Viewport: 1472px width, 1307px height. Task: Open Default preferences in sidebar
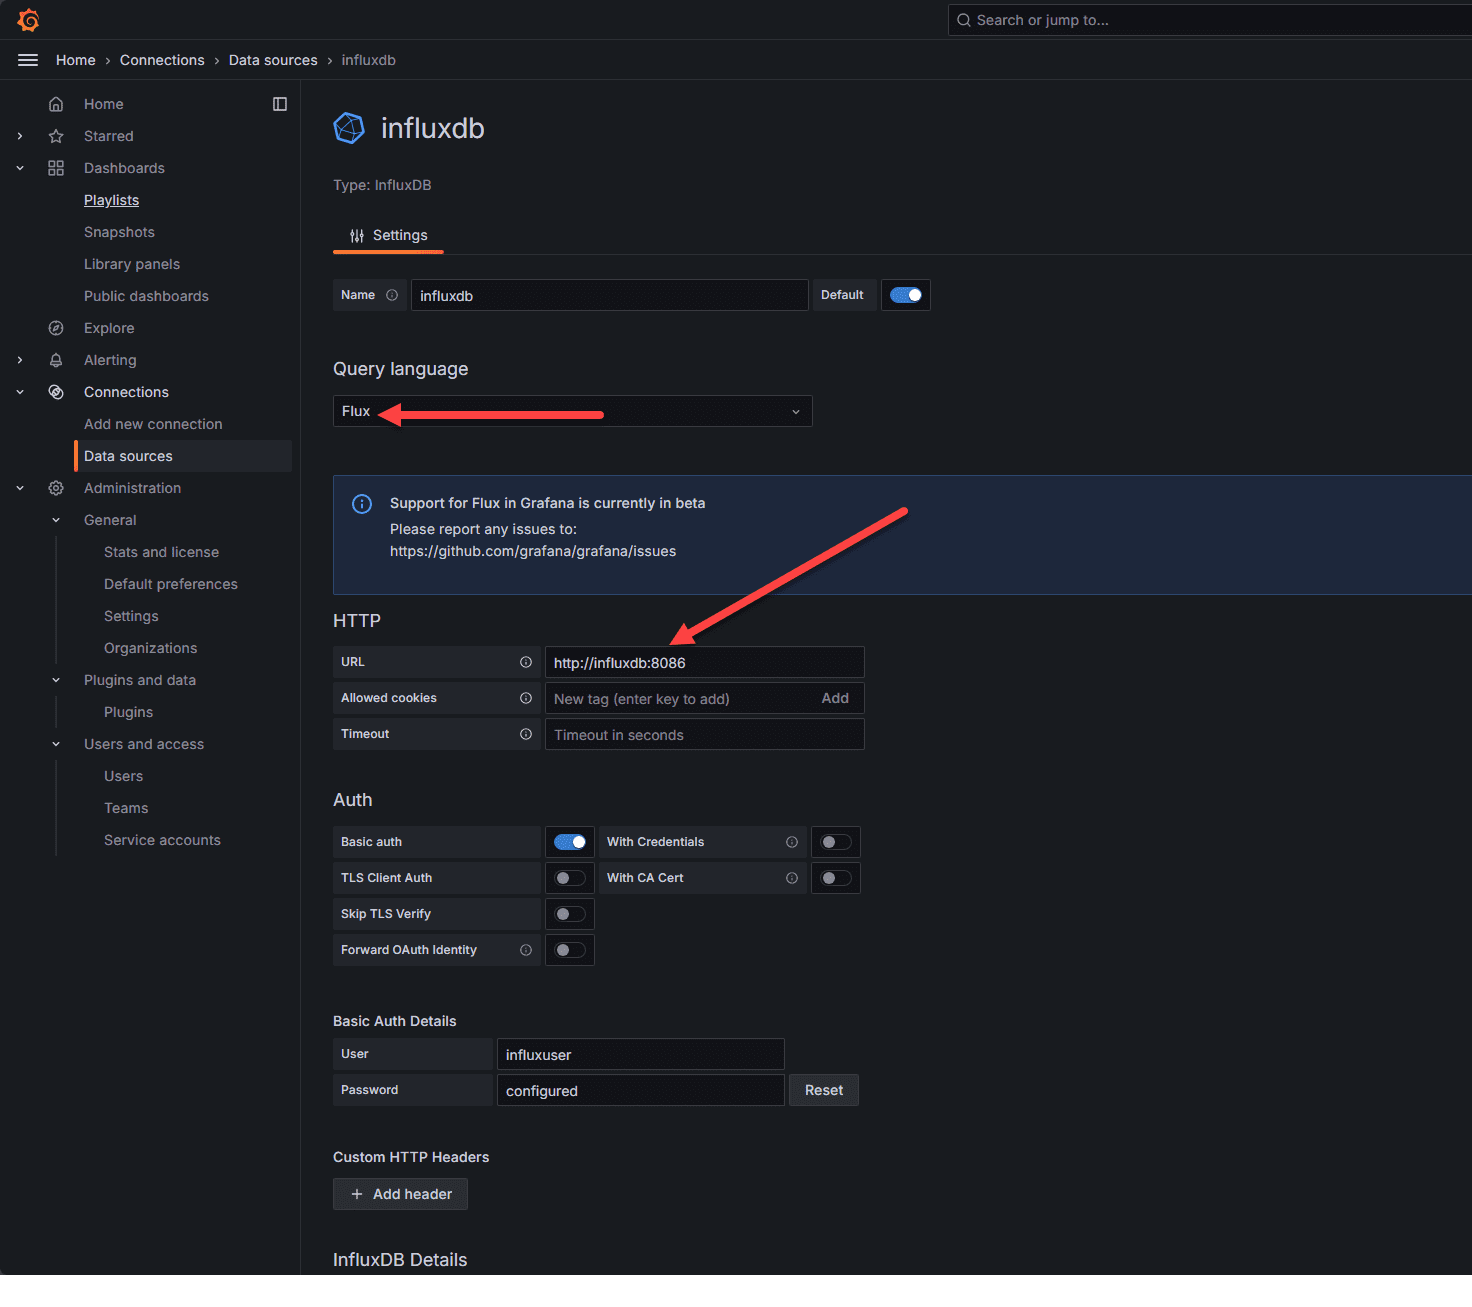pyautogui.click(x=171, y=584)
